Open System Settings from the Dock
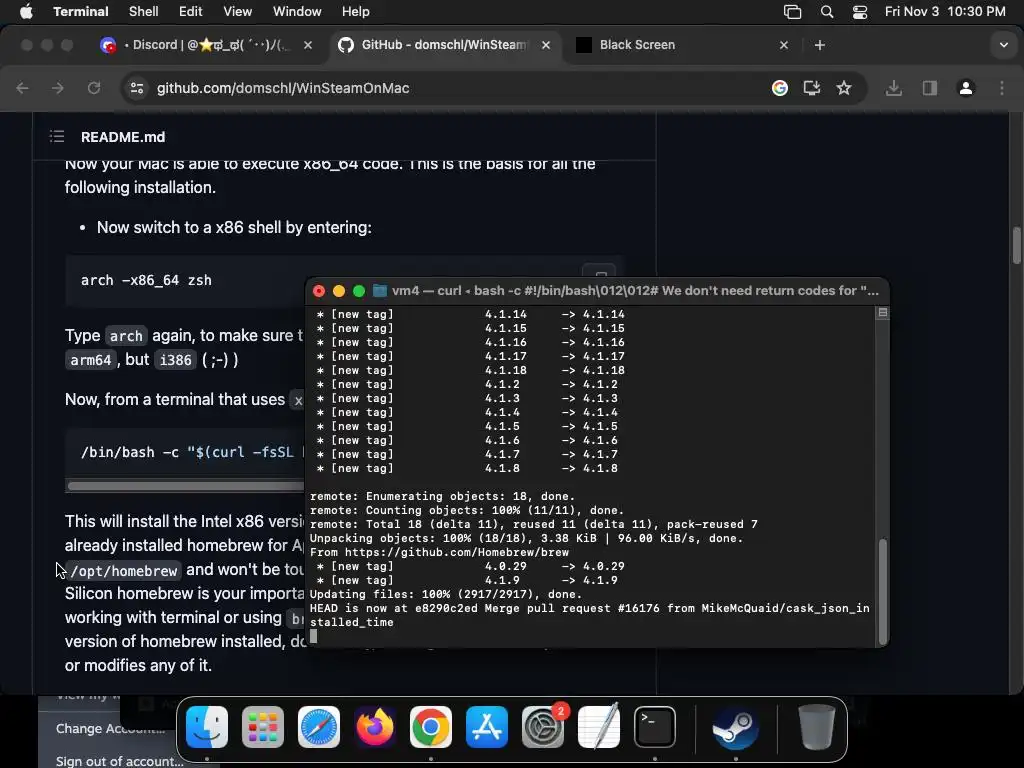 click(543, 727)
